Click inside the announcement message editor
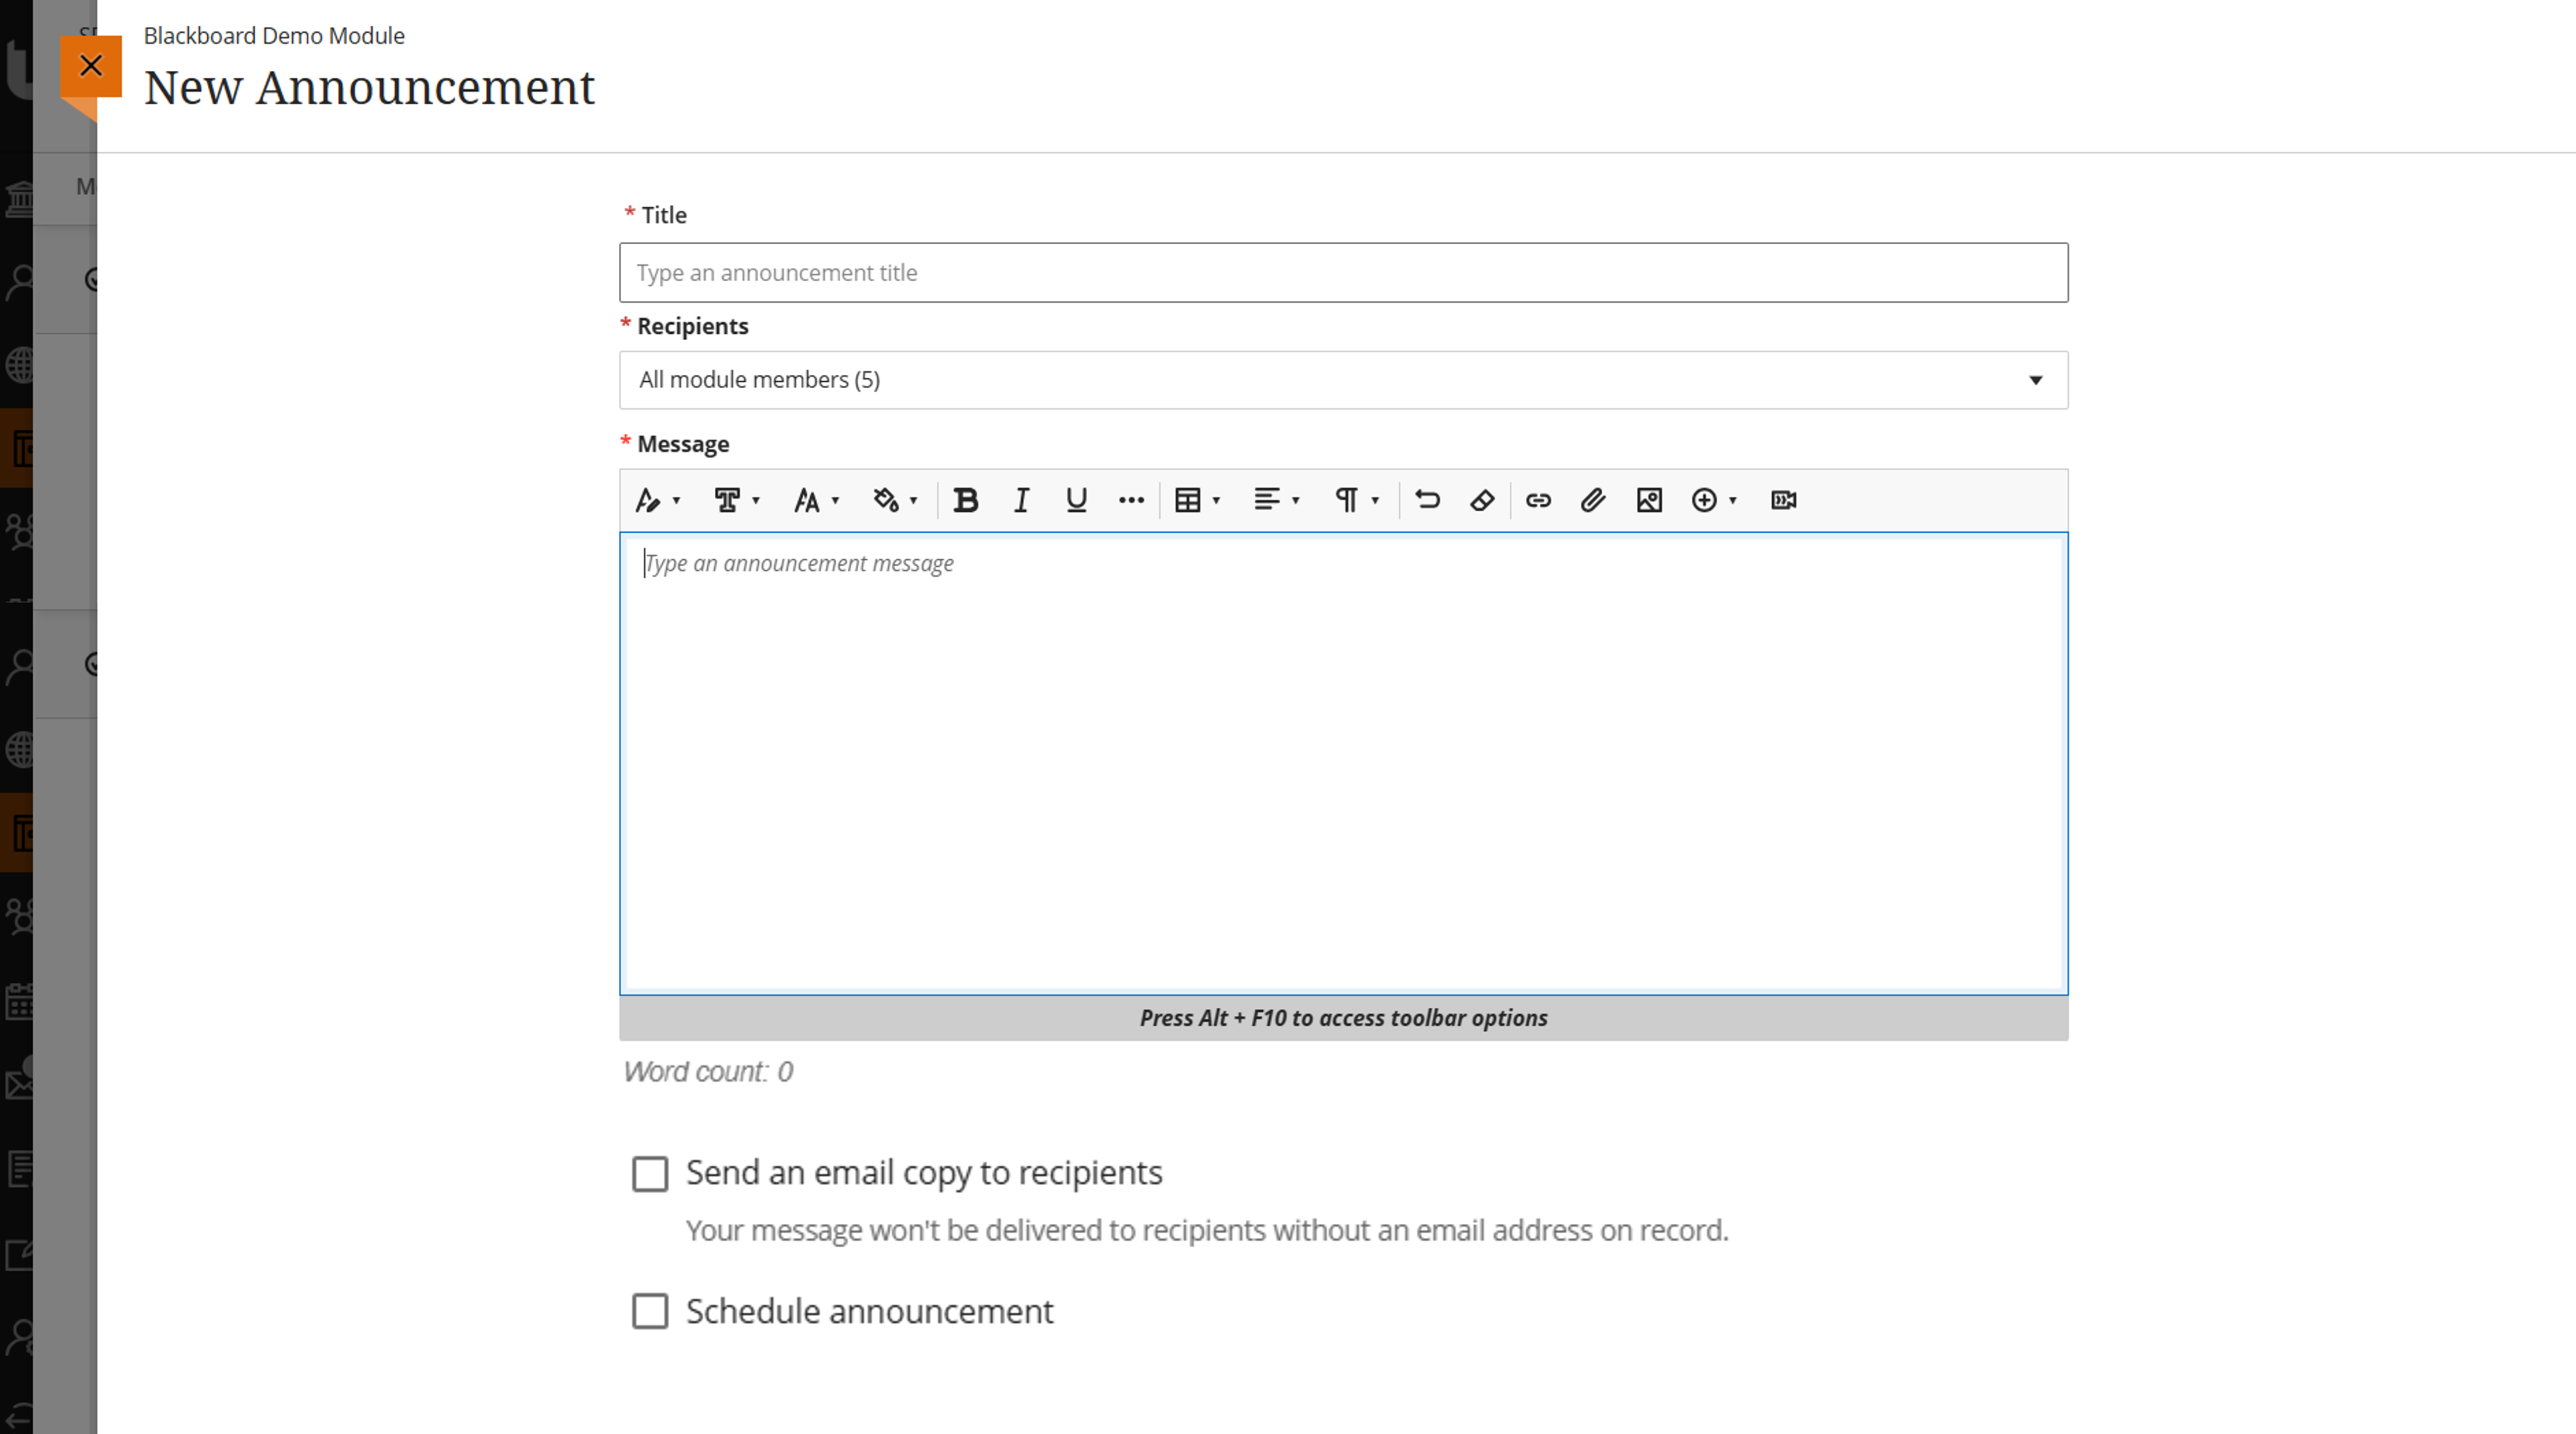 click(x=1343, y=763)
